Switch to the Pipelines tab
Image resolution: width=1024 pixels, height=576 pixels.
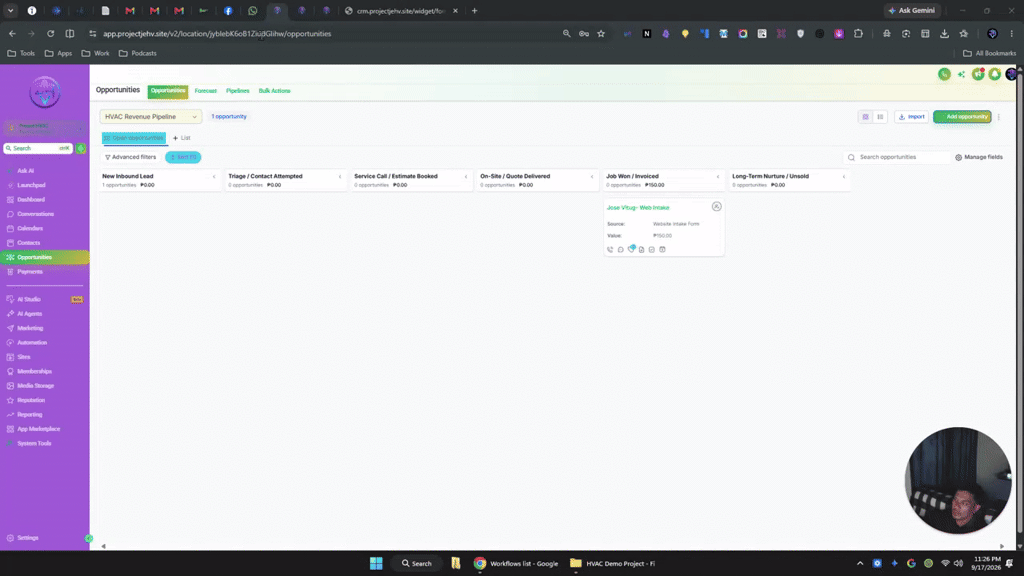click(238, 91)
